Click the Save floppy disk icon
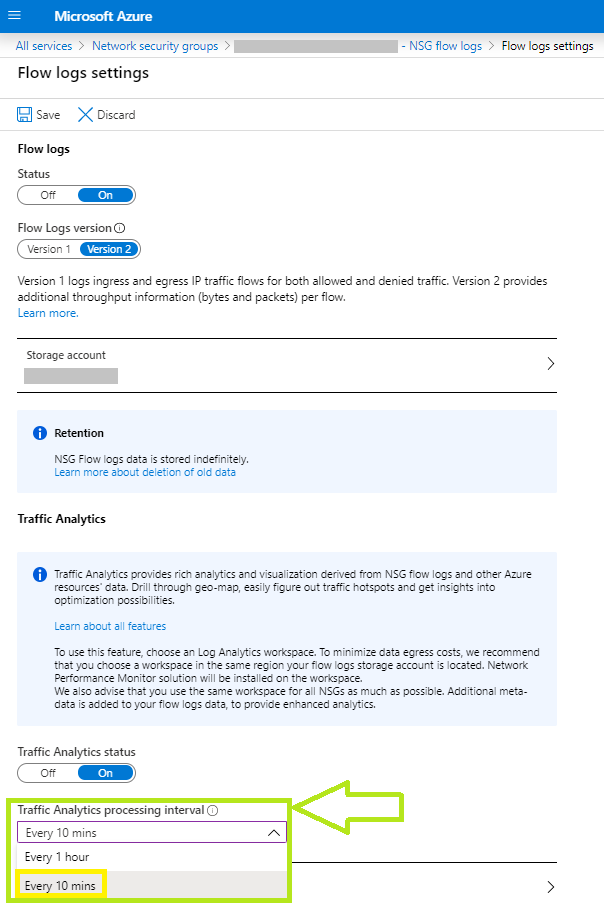The image size is (604, 903). pos(24,115)
